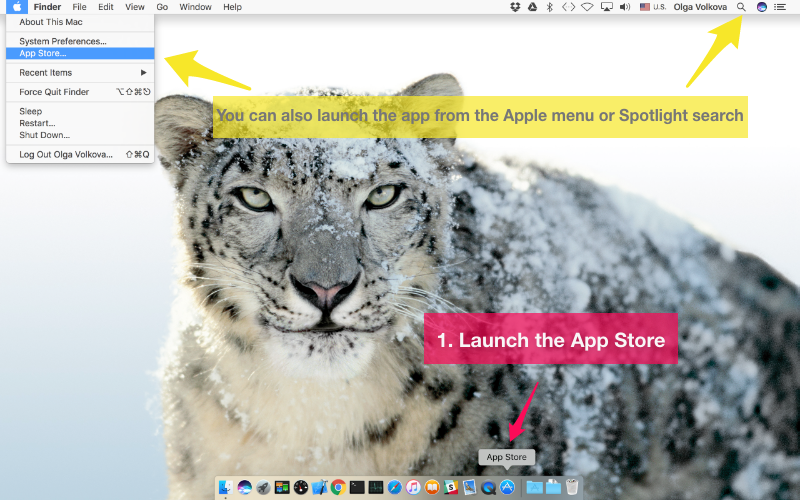Open Launchpad rocket icon in Dock

point(263,487)
